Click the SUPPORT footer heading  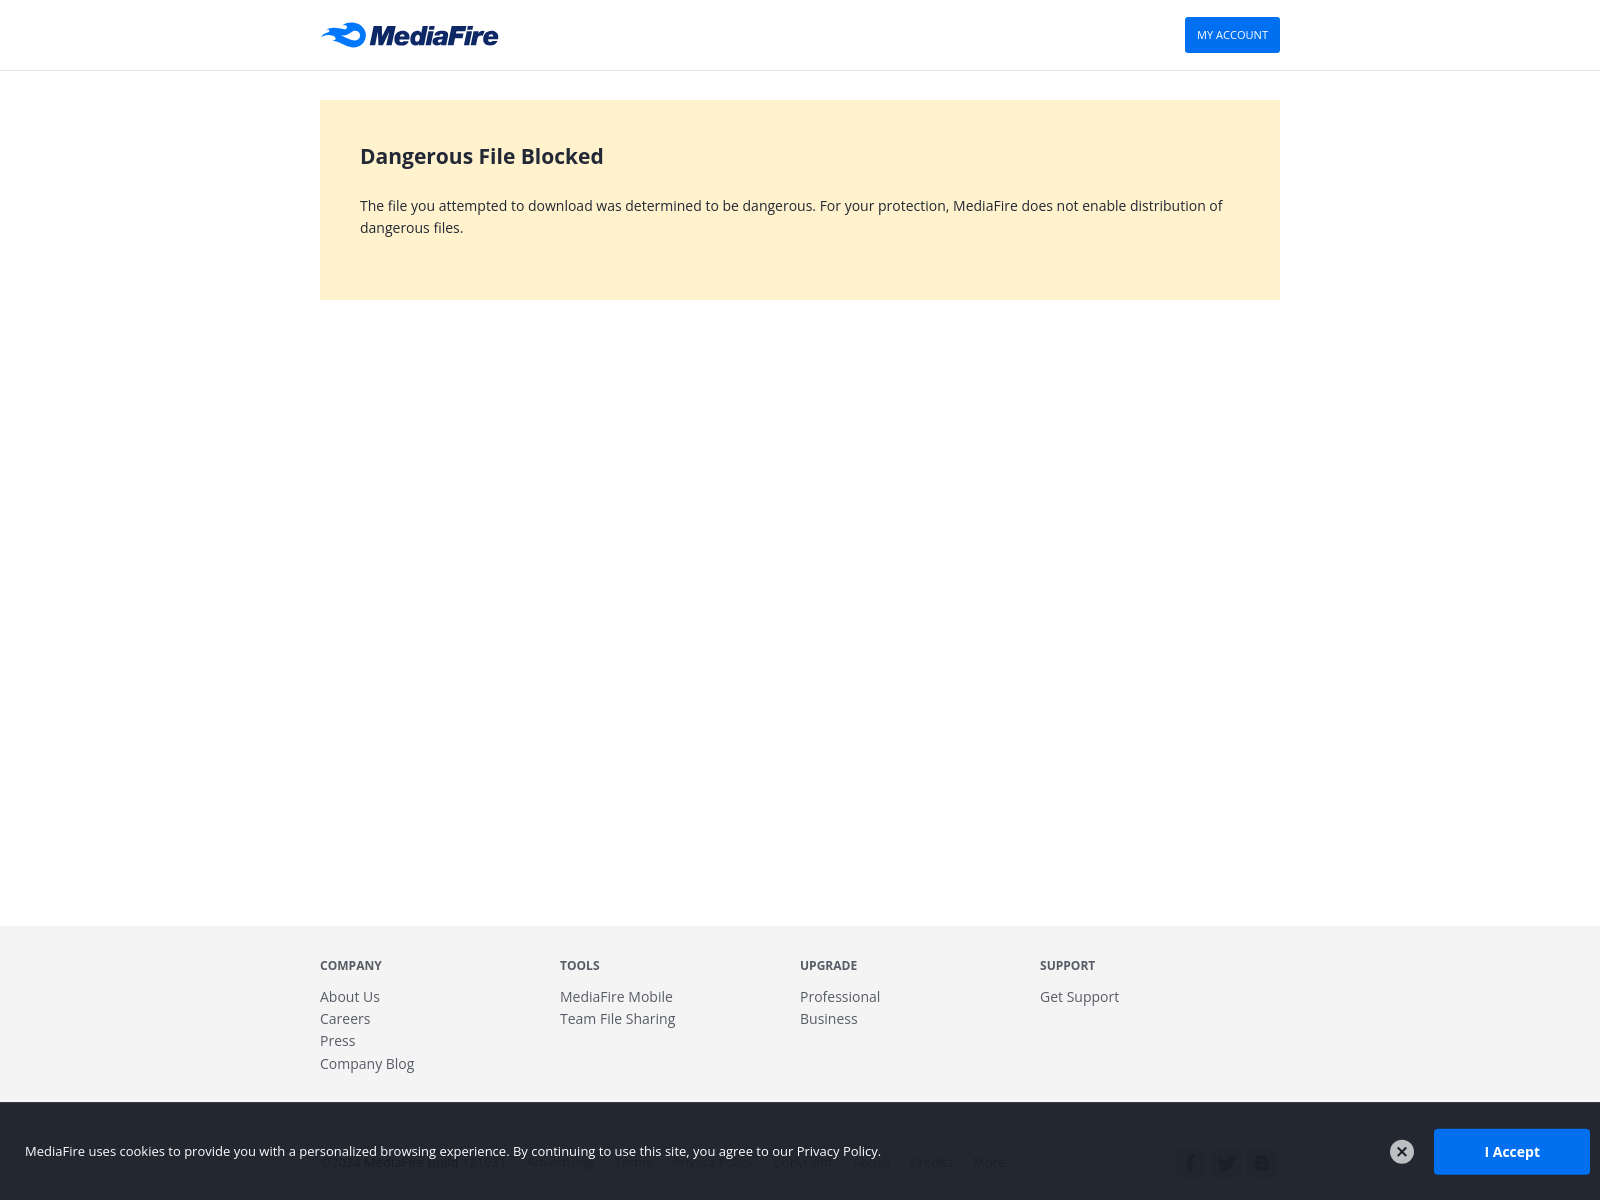[1068, 966]
